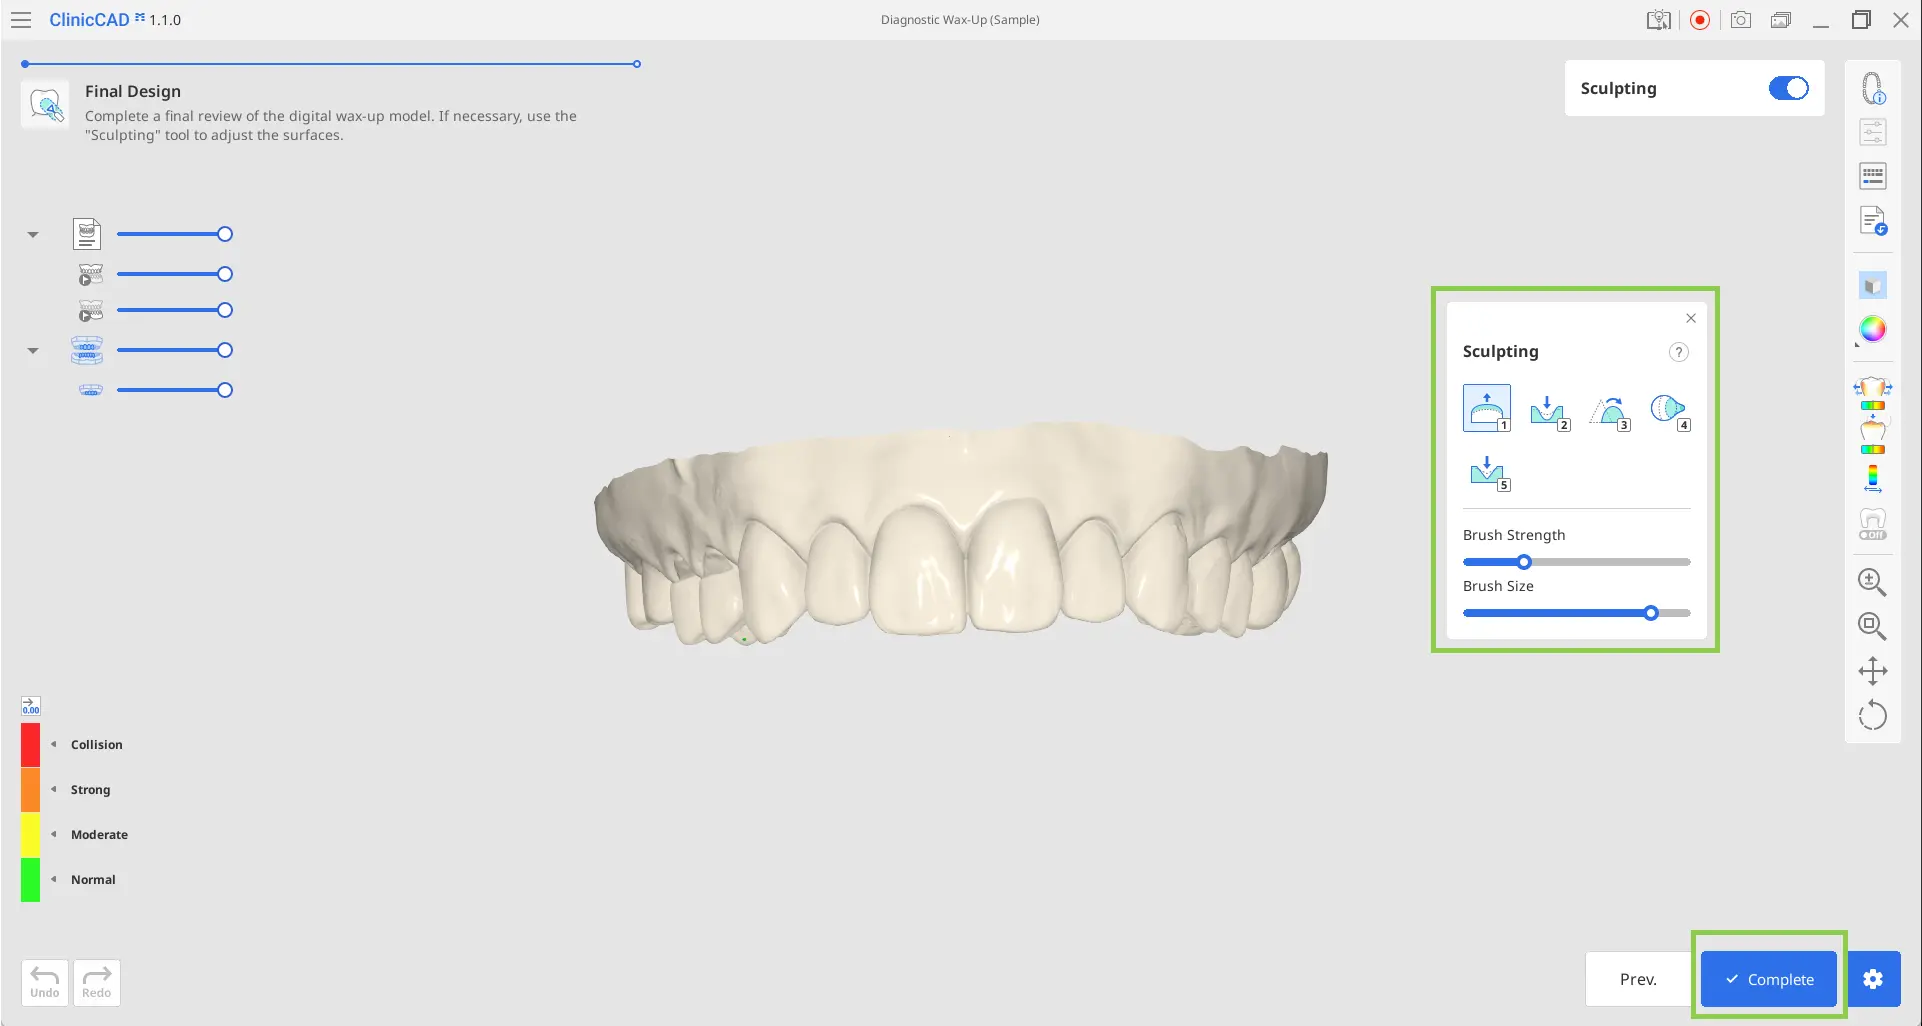Activate the rotate view tool
The height and width of the screenshot is (1026, 1922).
click(1873, 715)
